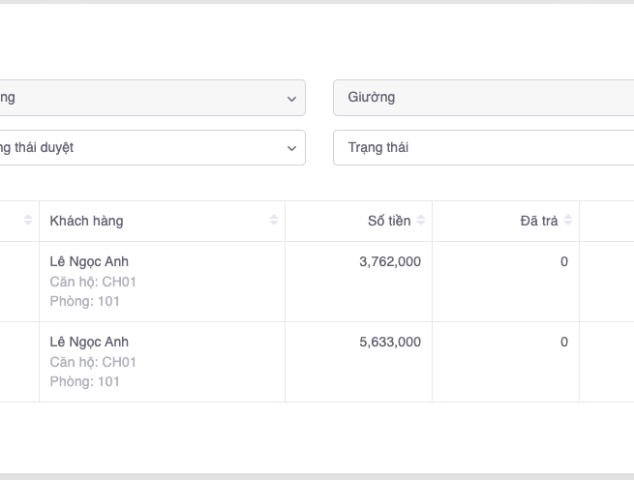Click Căn hộ: CH01 in first row

[x=93, y=282]
